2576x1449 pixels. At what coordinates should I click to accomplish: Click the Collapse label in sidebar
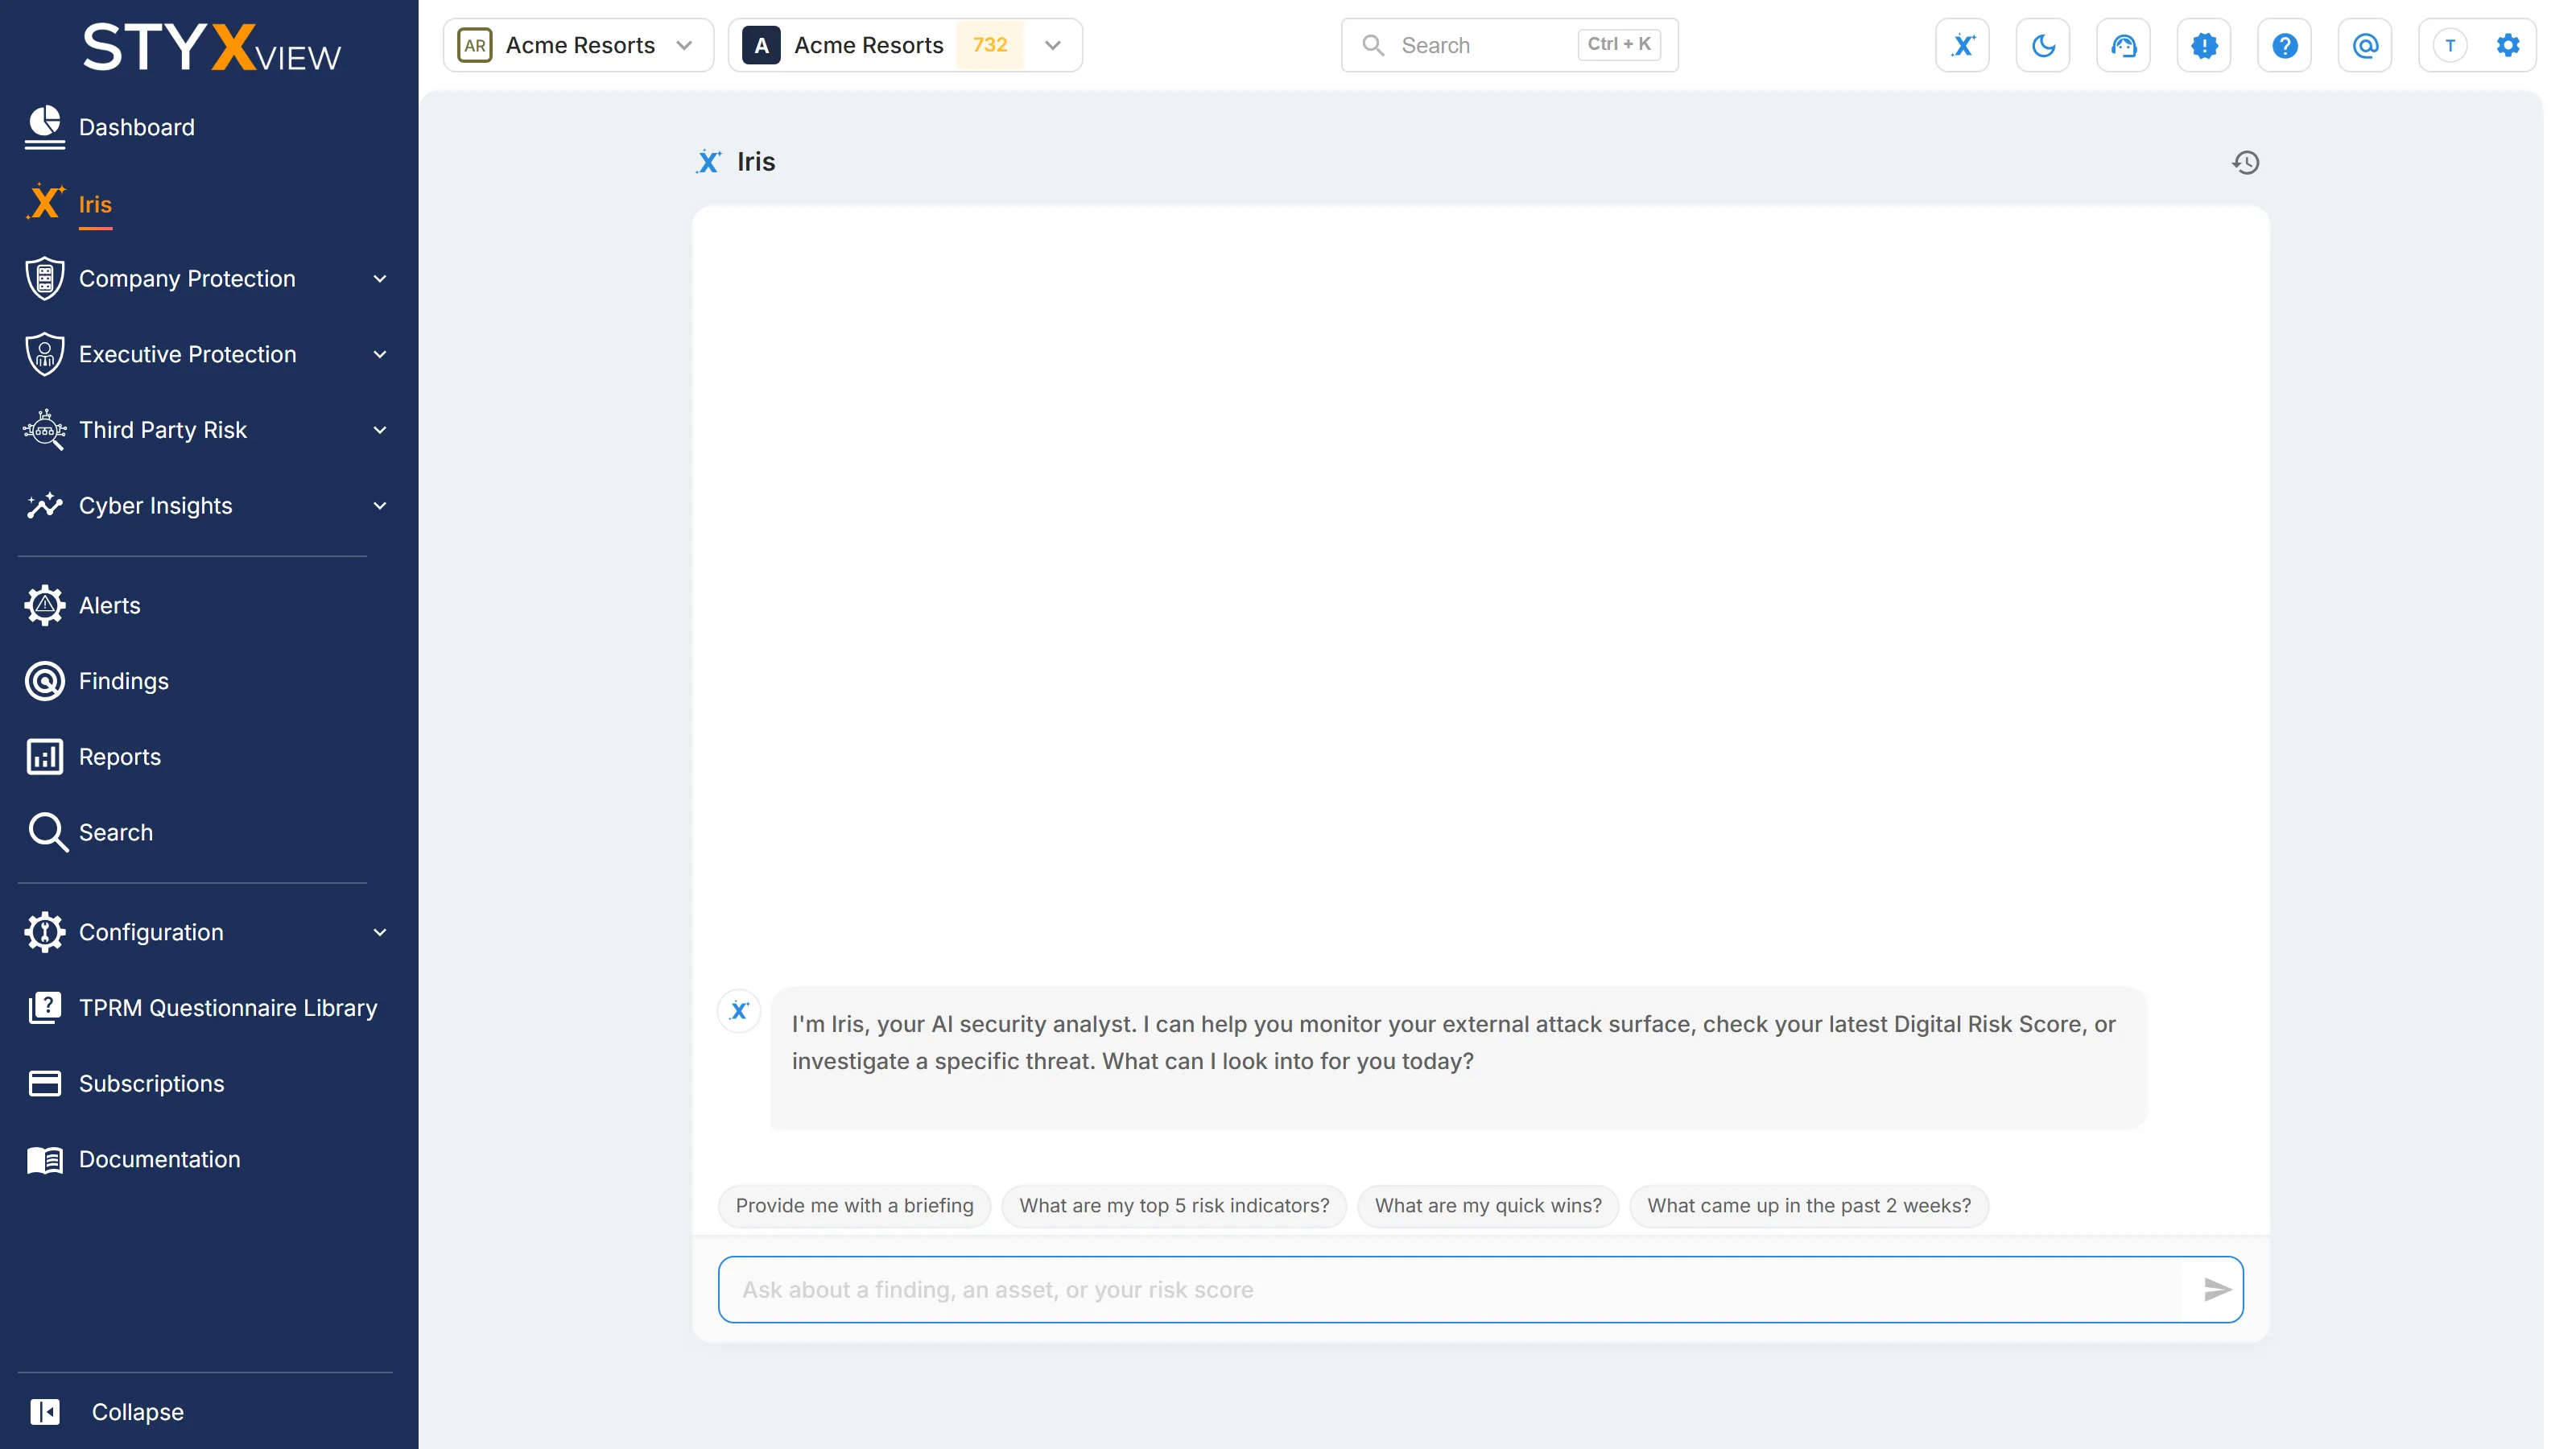[x=138, y=1411]
